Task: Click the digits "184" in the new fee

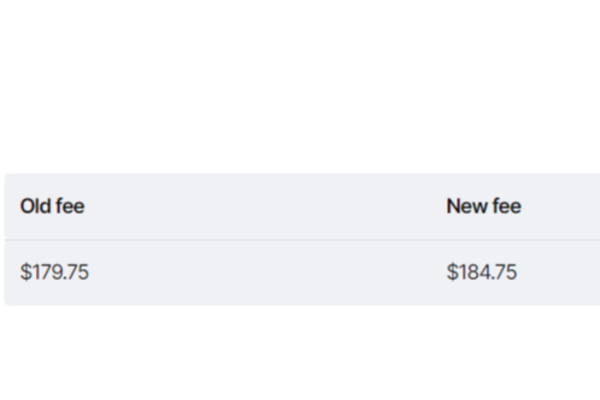Action: pyautogui.click(x=472, y=272)
